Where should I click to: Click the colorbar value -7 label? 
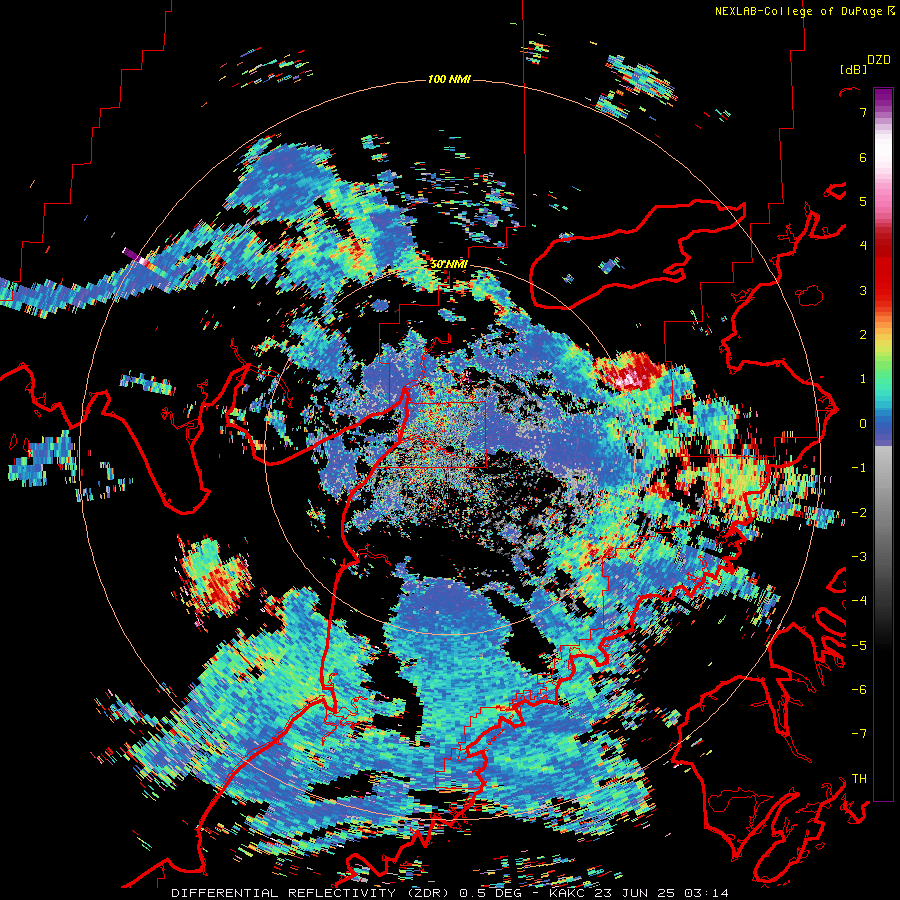(859, 734)
